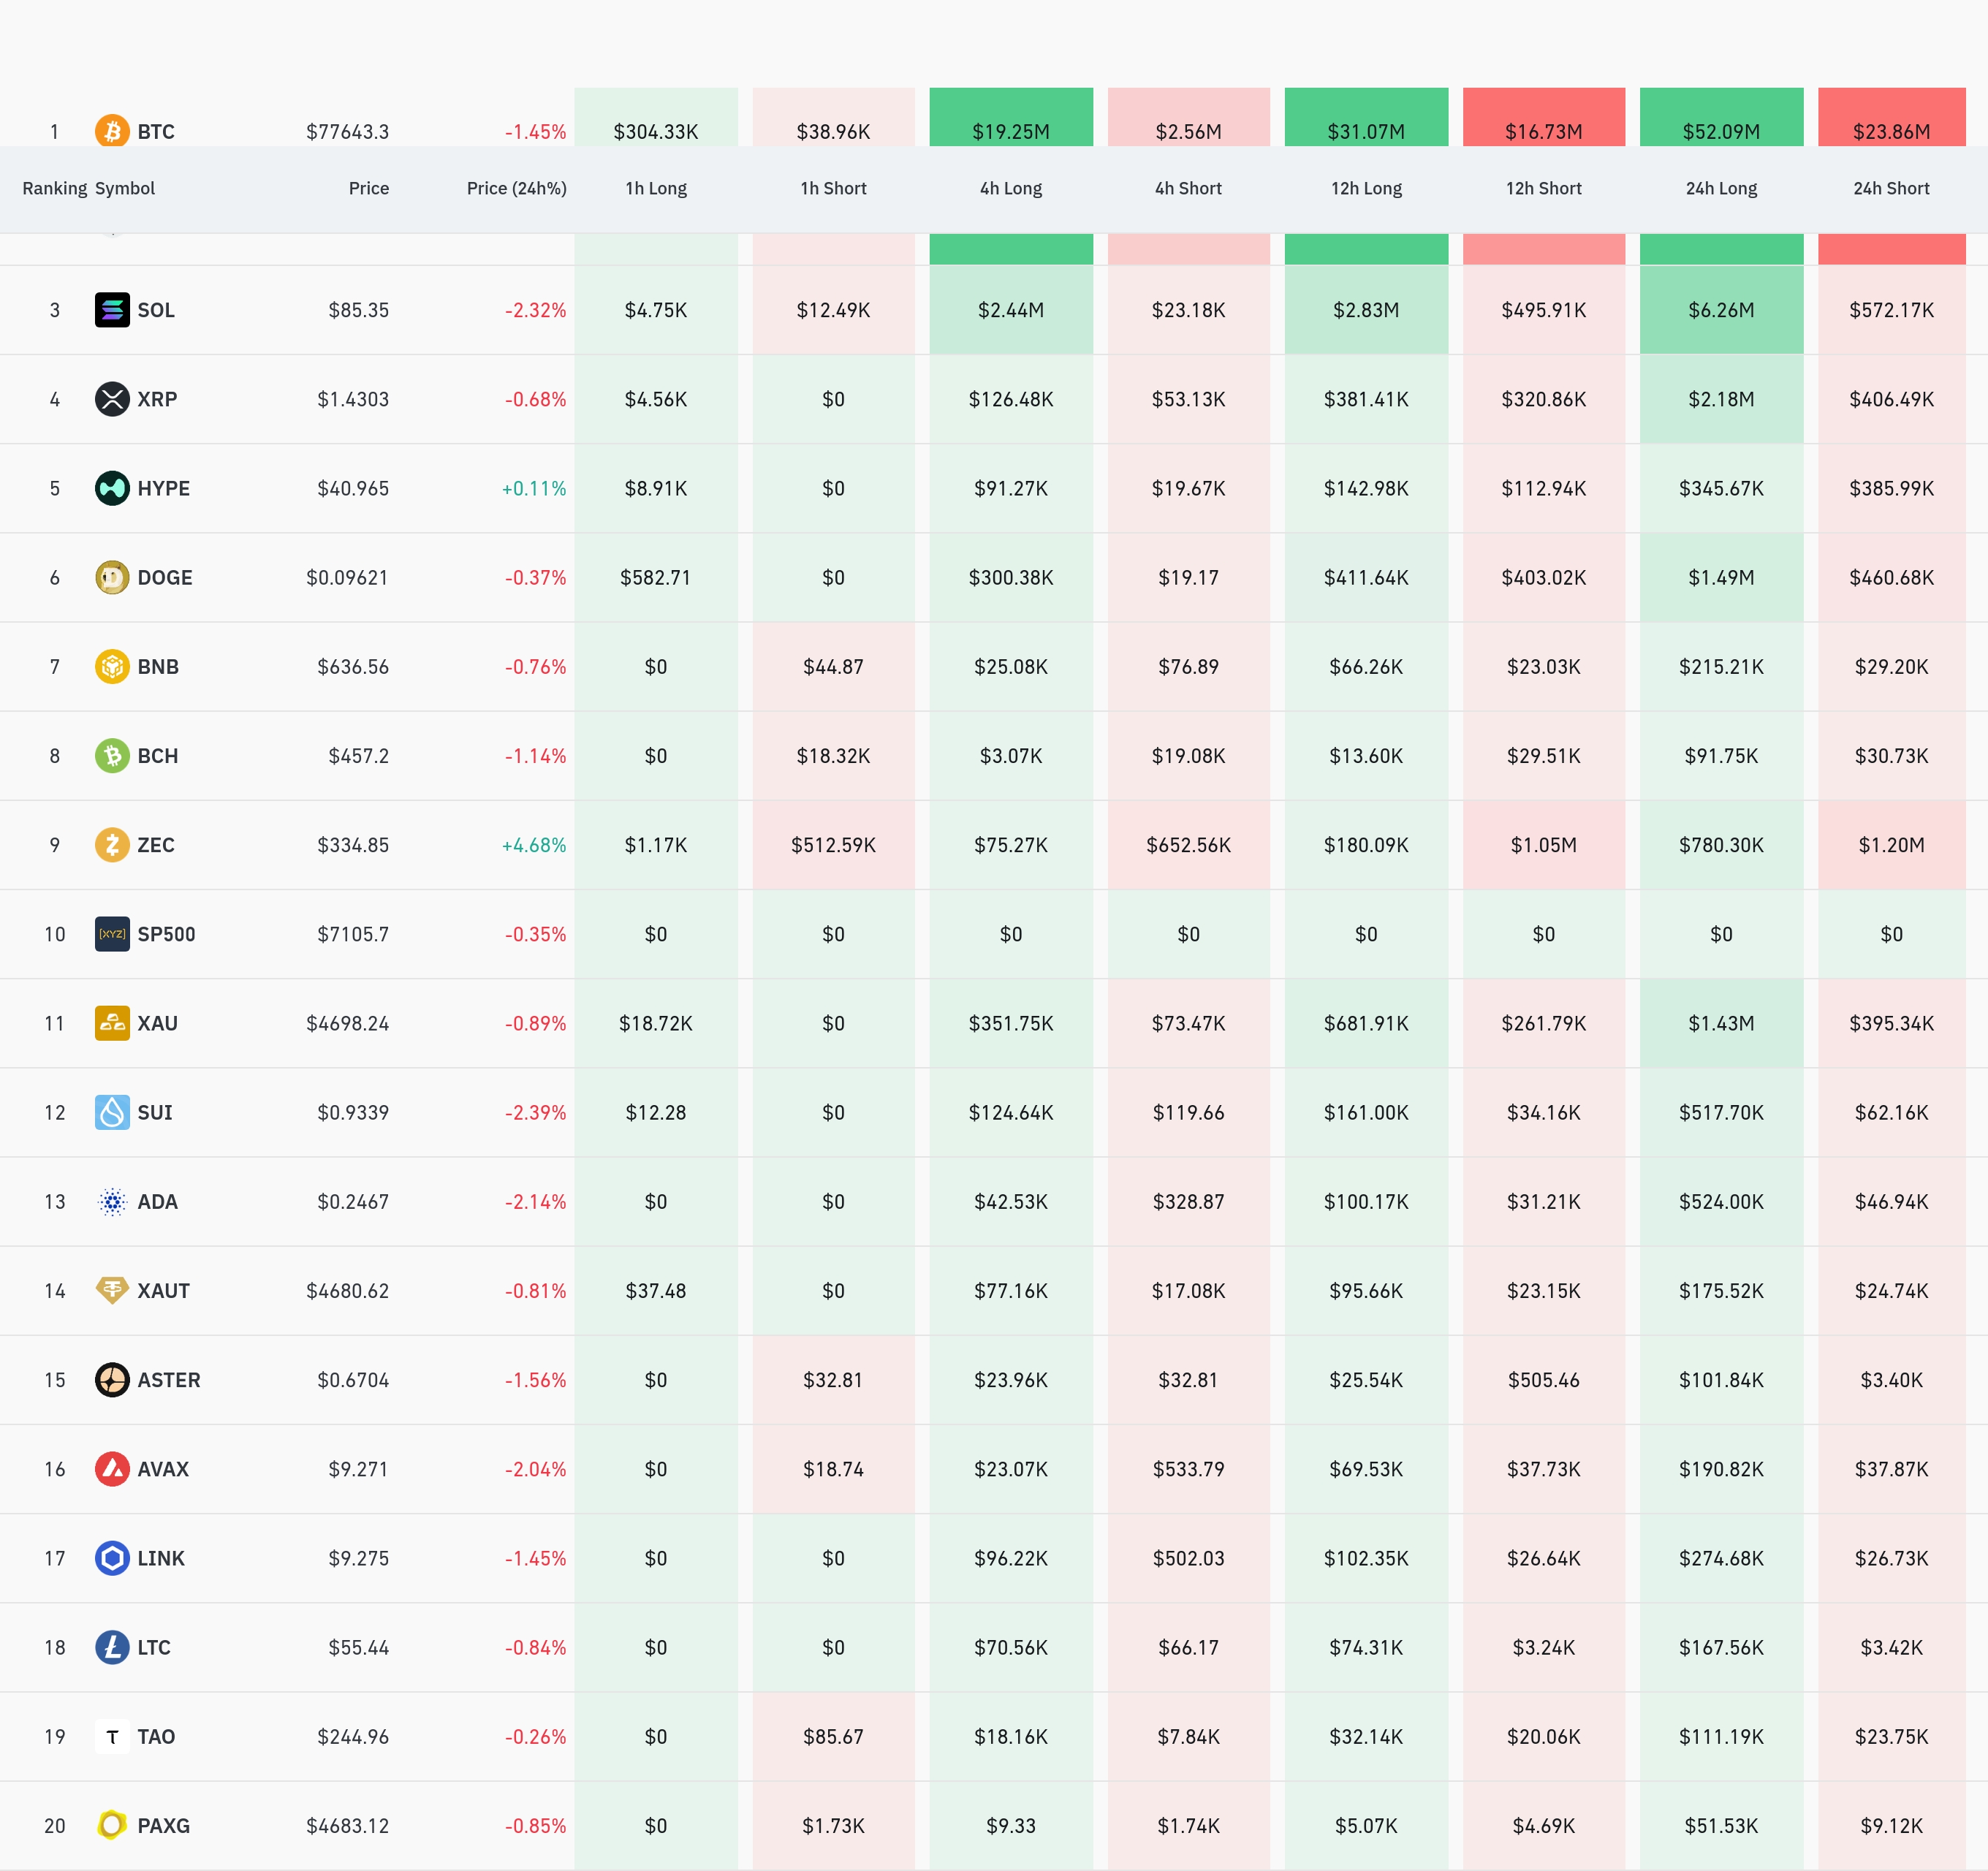Screen dimensions: 1988x1871
Task: Open the PAXG symbol link
Action: pos(163,1826)
